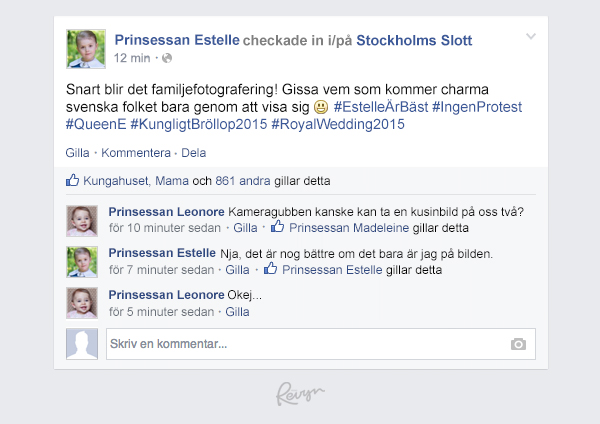Like the post with Gilla
The width and height of the screenshot is (600, 424).
point(77,153)
